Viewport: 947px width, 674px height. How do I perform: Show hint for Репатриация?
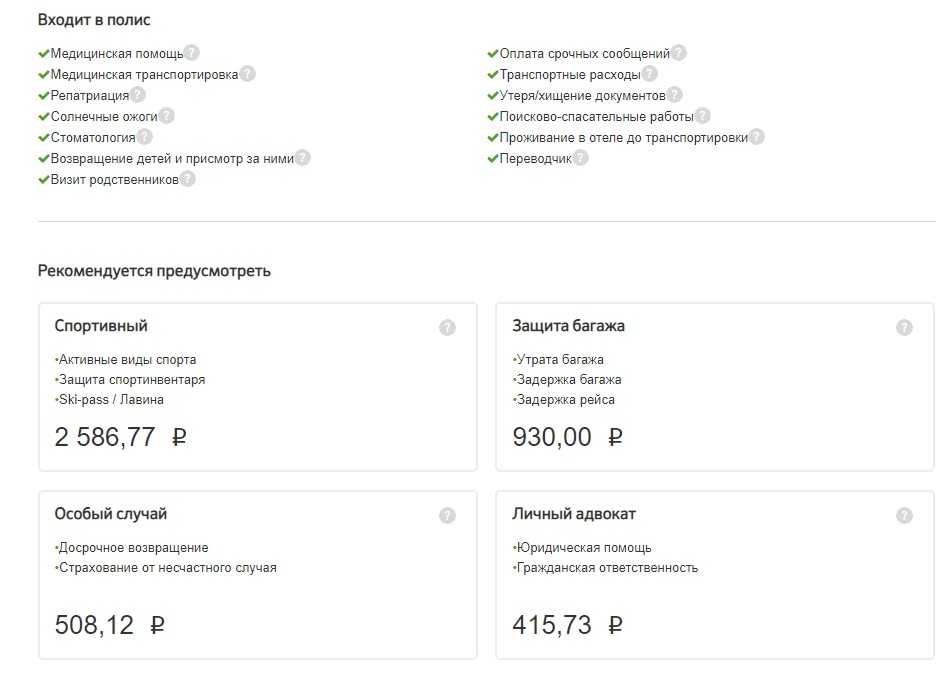(138, 95)
